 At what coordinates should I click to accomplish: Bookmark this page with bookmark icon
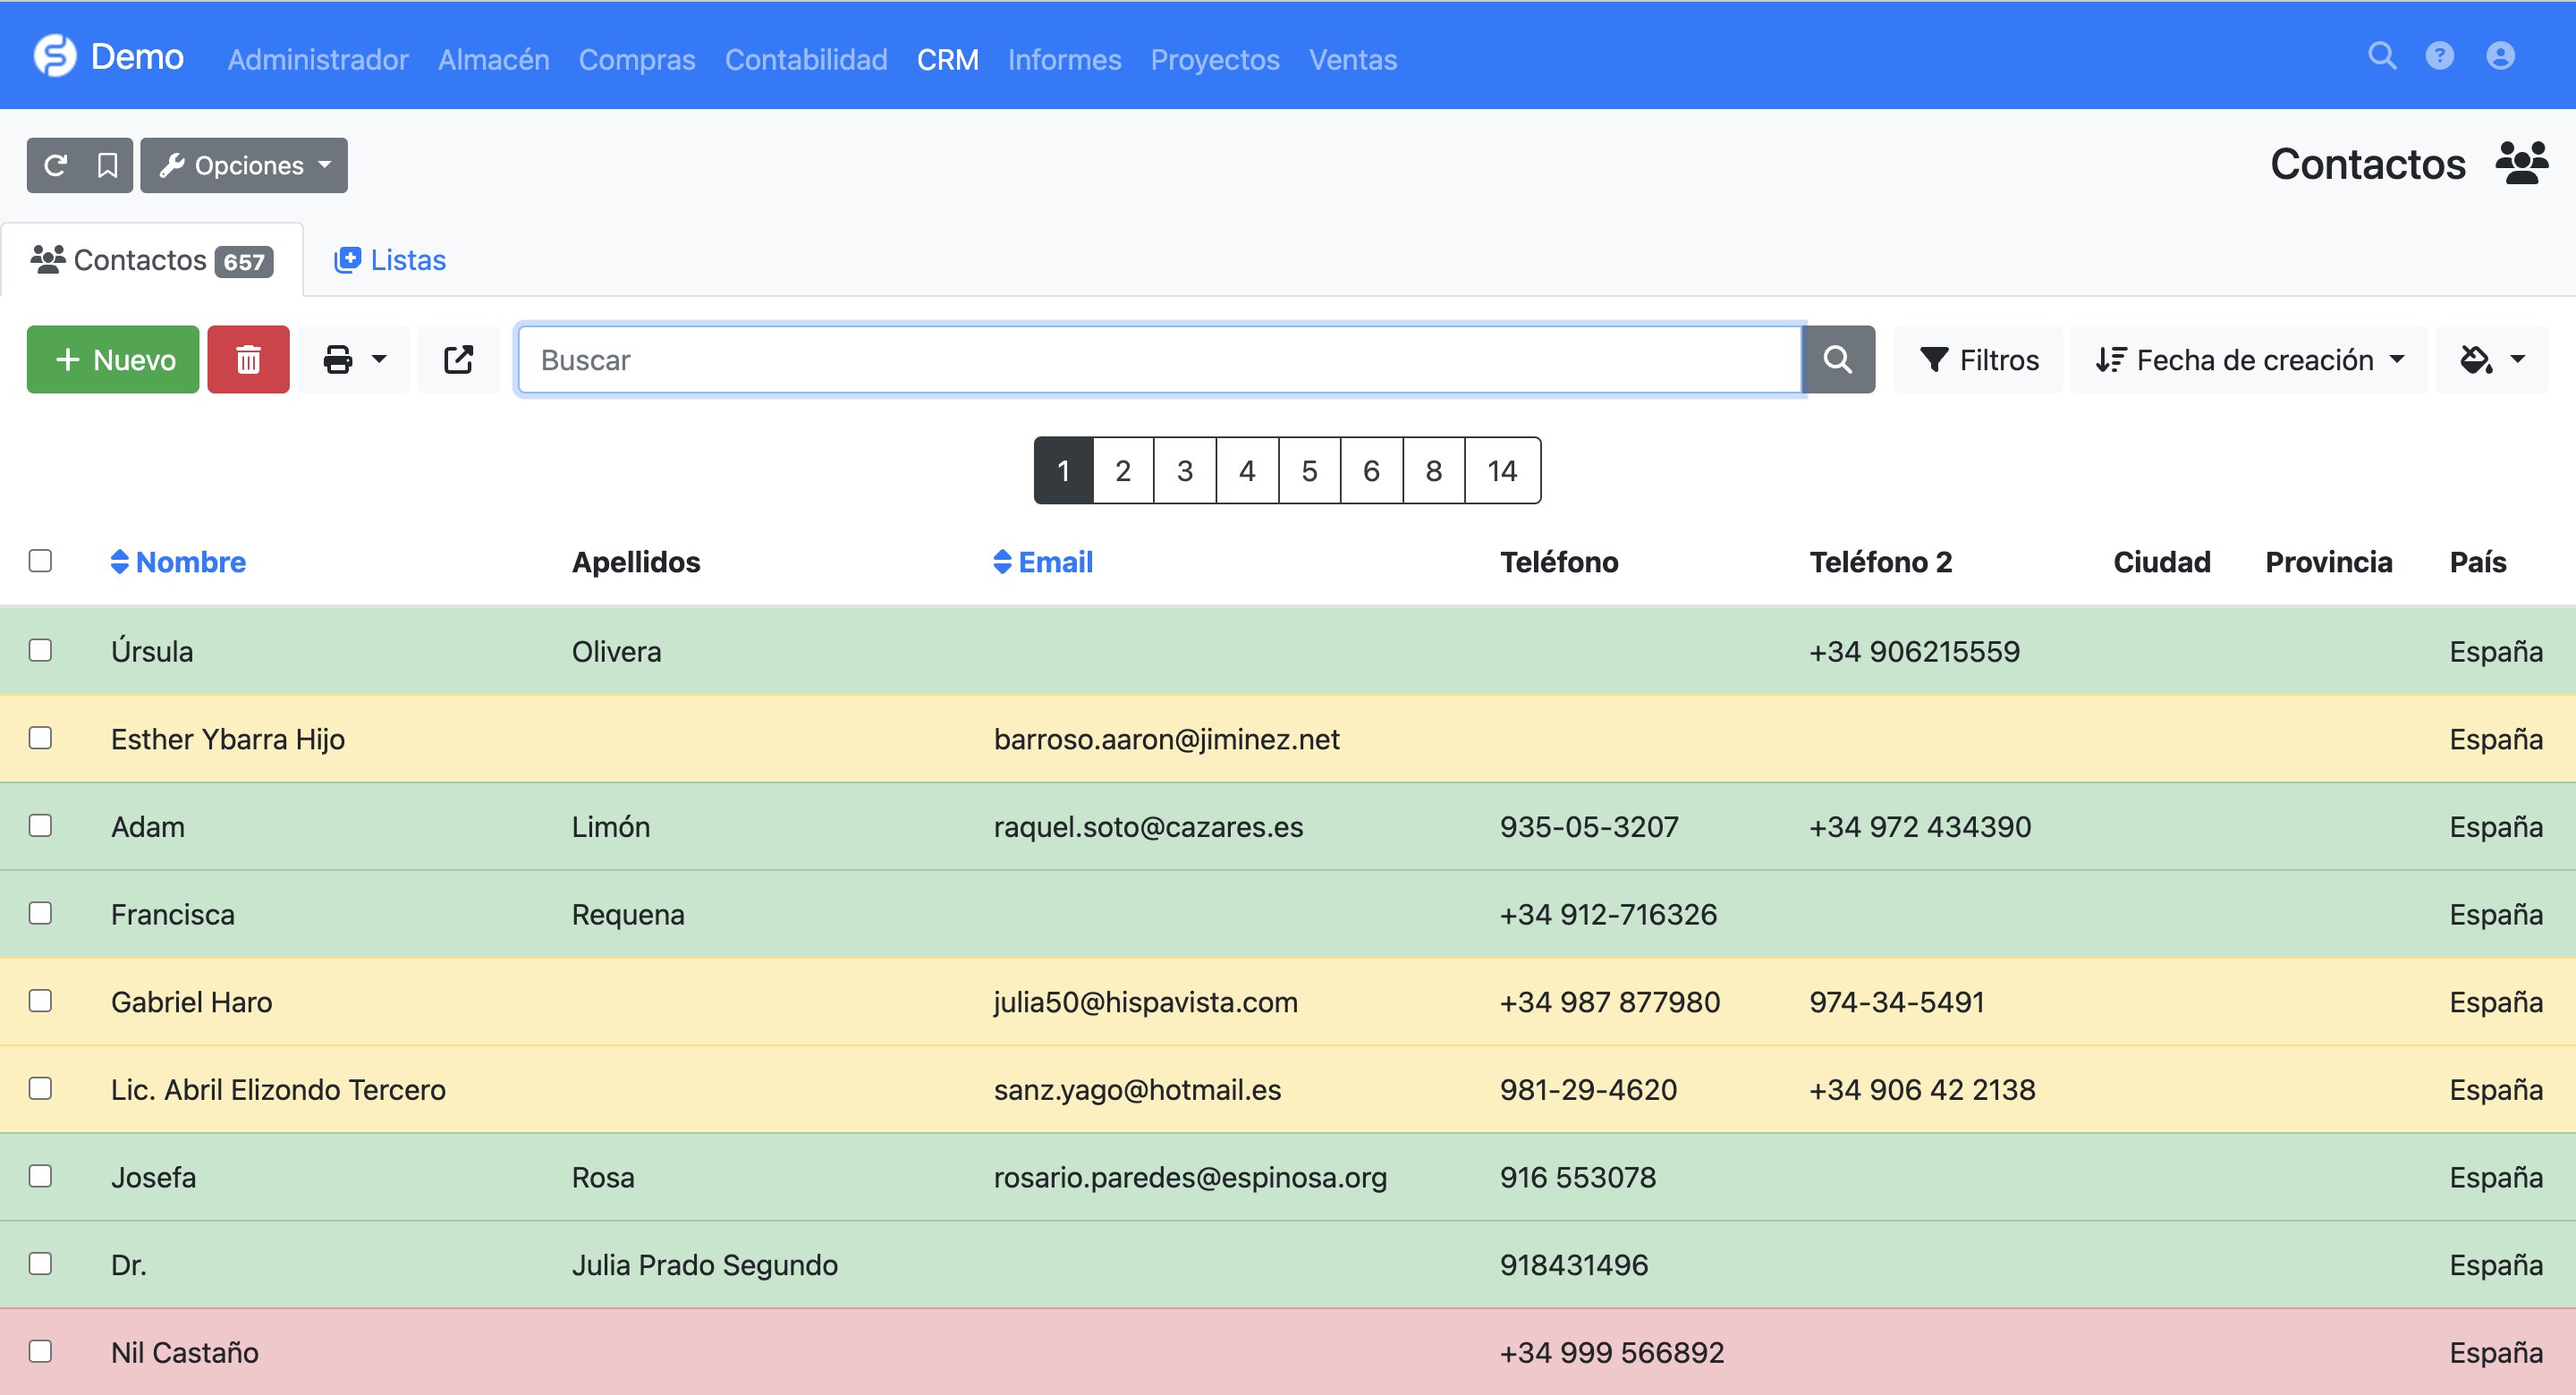click(x=107, y=165)
